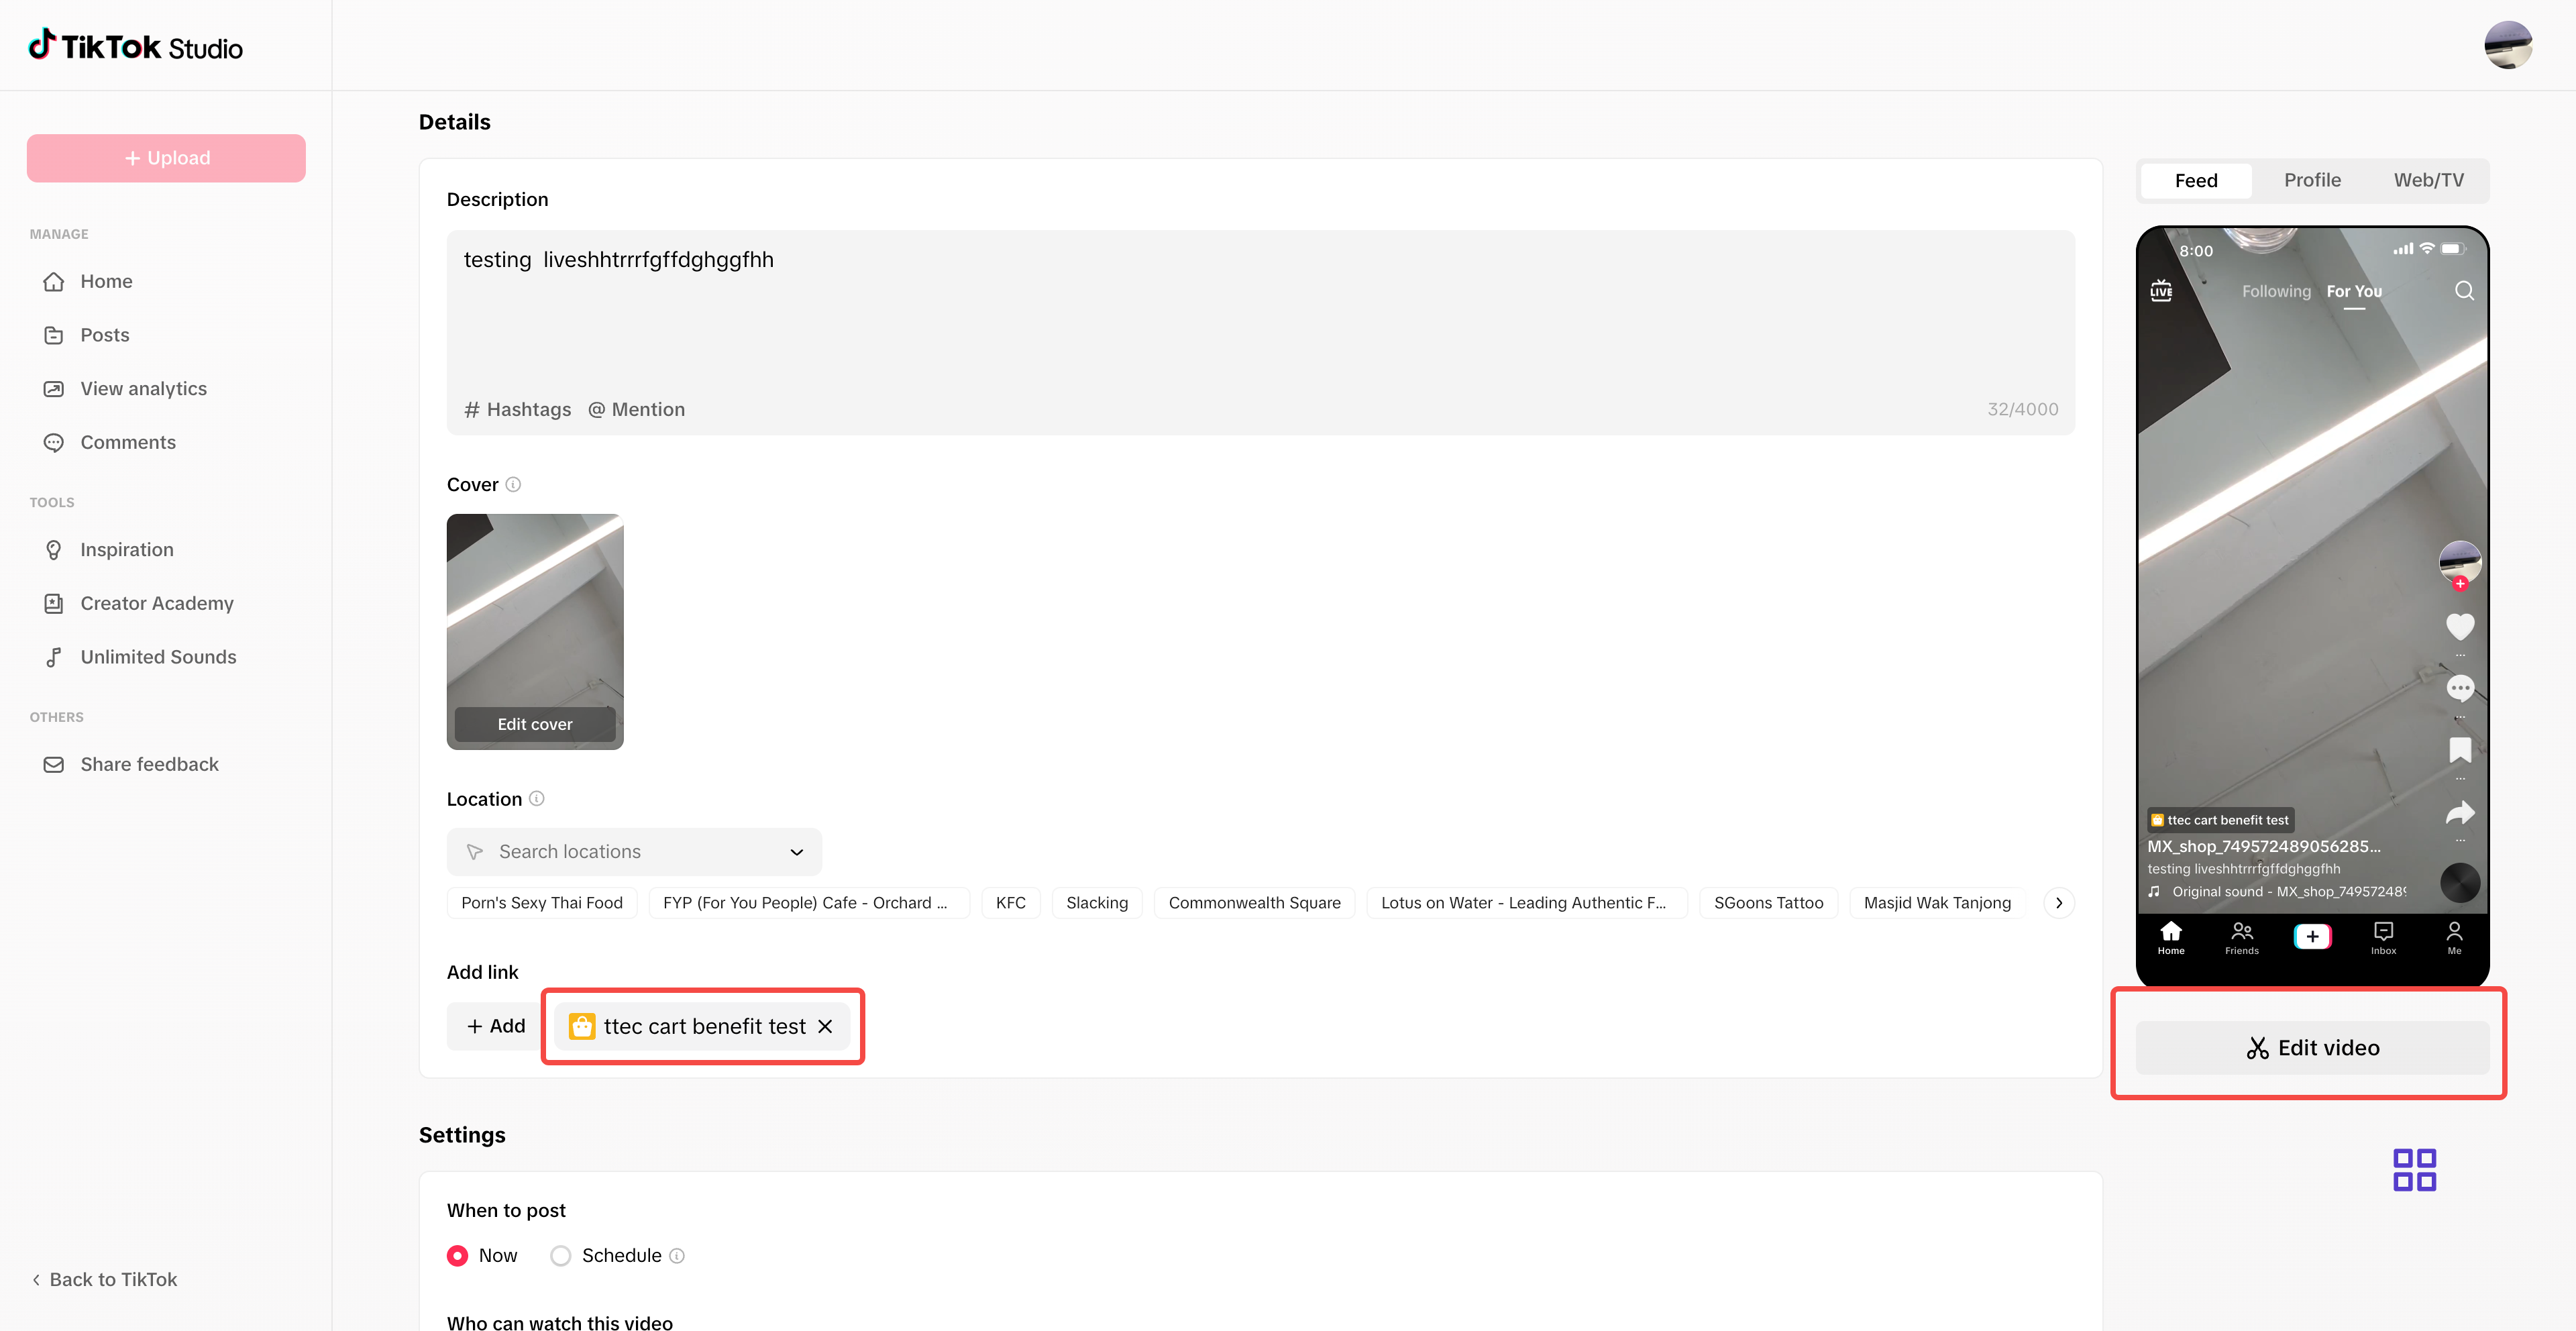Choose the SGoons Tattoo location chip
Viewport: 2576px width, 1331px height.
click(x=1769, y=903)
